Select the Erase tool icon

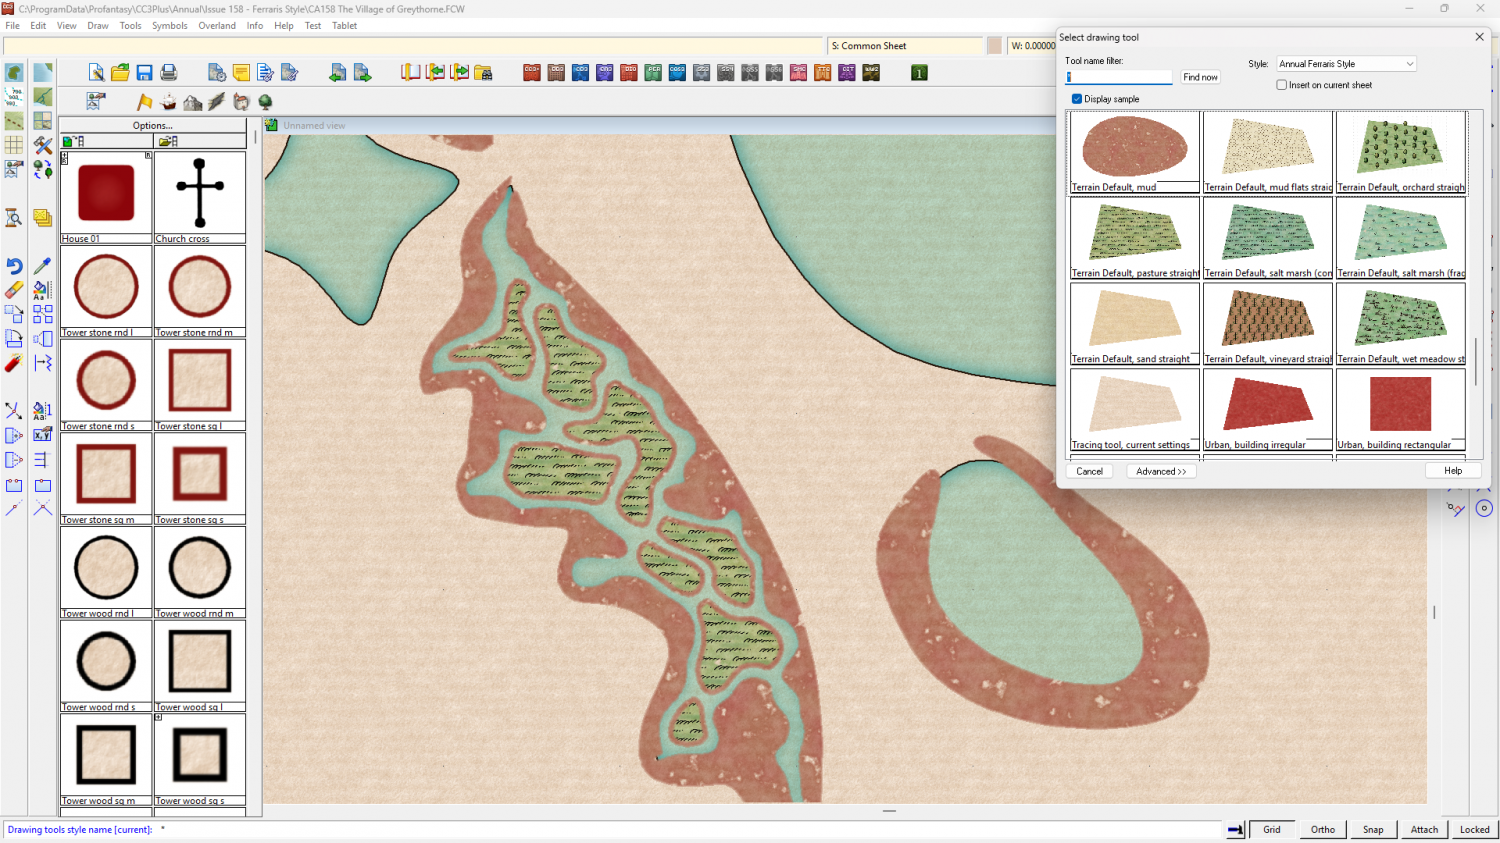coord(14,290)
